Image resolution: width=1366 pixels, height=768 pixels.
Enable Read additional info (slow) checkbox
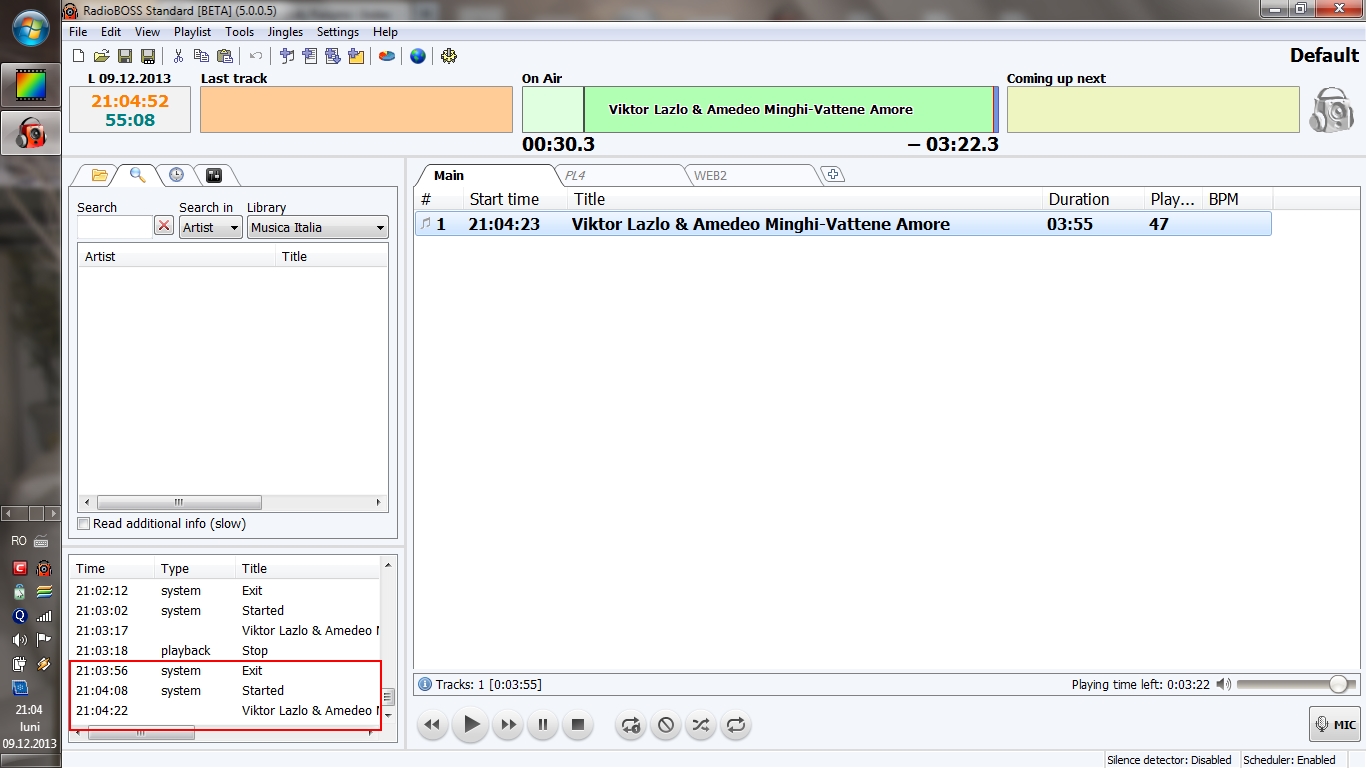(84, 523)
